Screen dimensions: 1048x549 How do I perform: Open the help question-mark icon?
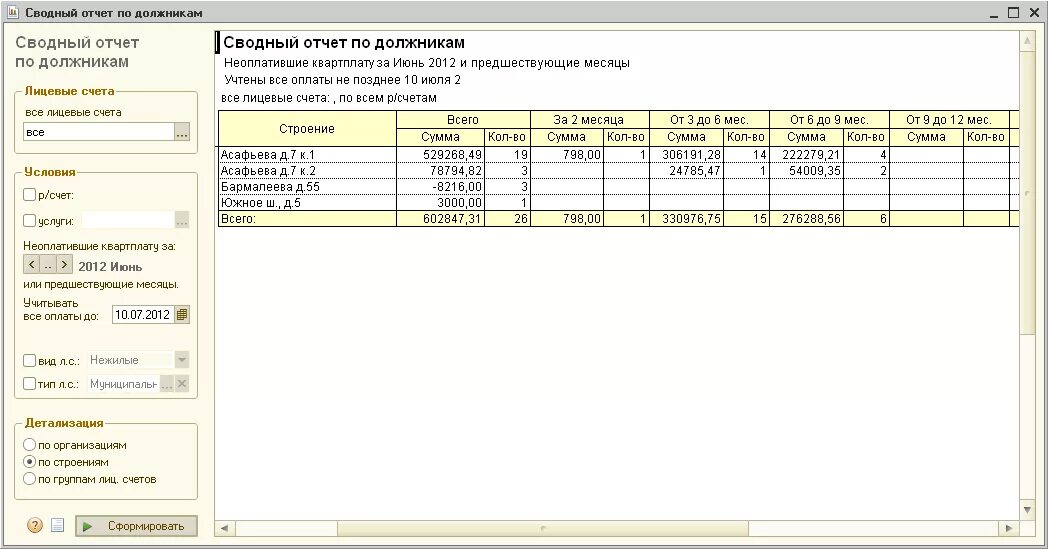click(35, 525)
